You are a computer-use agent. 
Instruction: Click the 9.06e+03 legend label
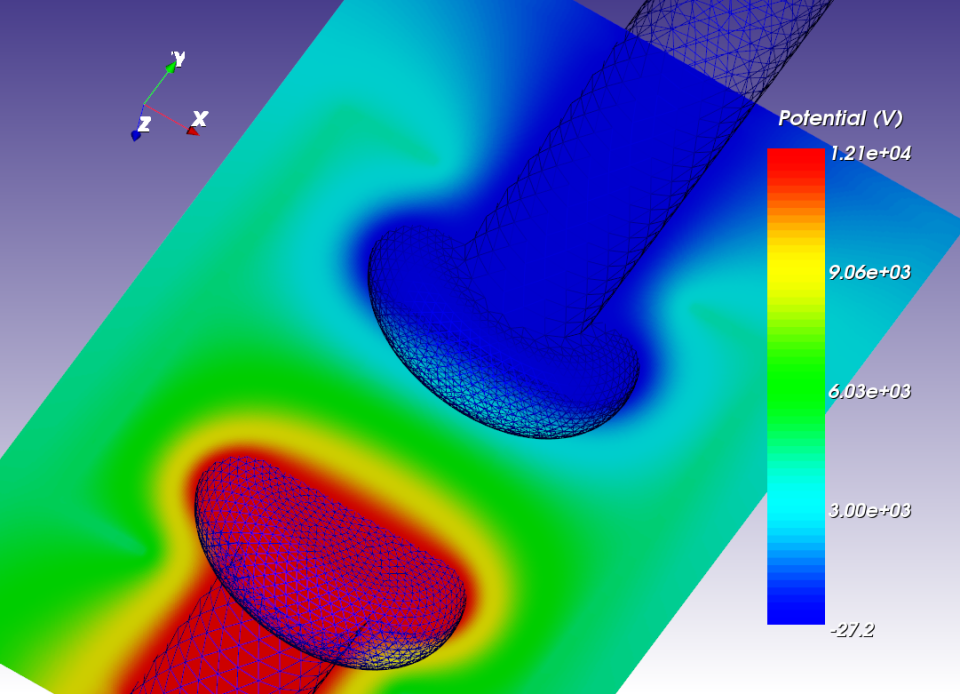[x=869, y=272]
